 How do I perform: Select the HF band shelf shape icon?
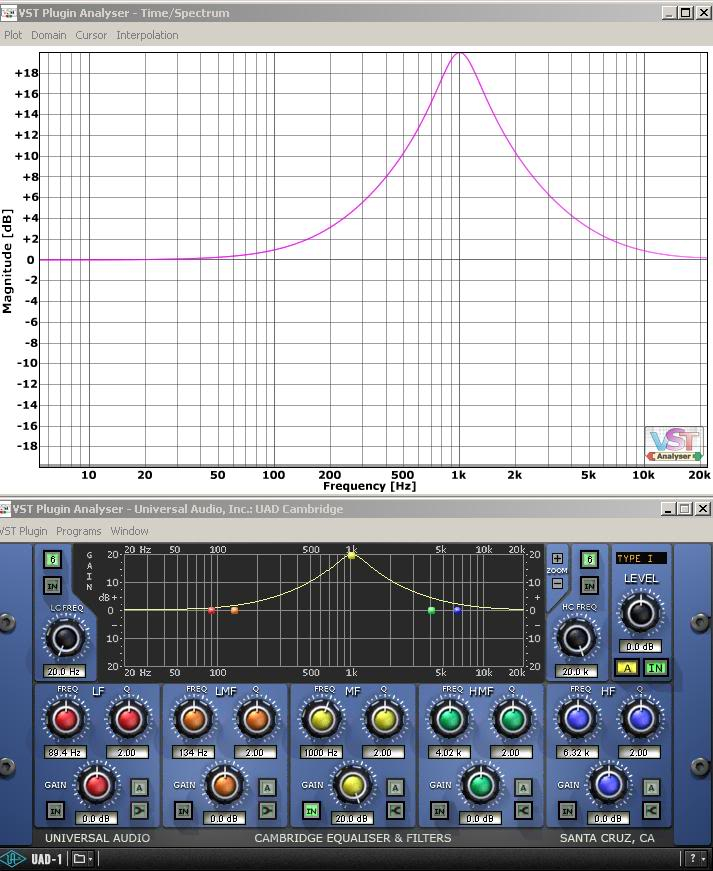click(651, 810)
